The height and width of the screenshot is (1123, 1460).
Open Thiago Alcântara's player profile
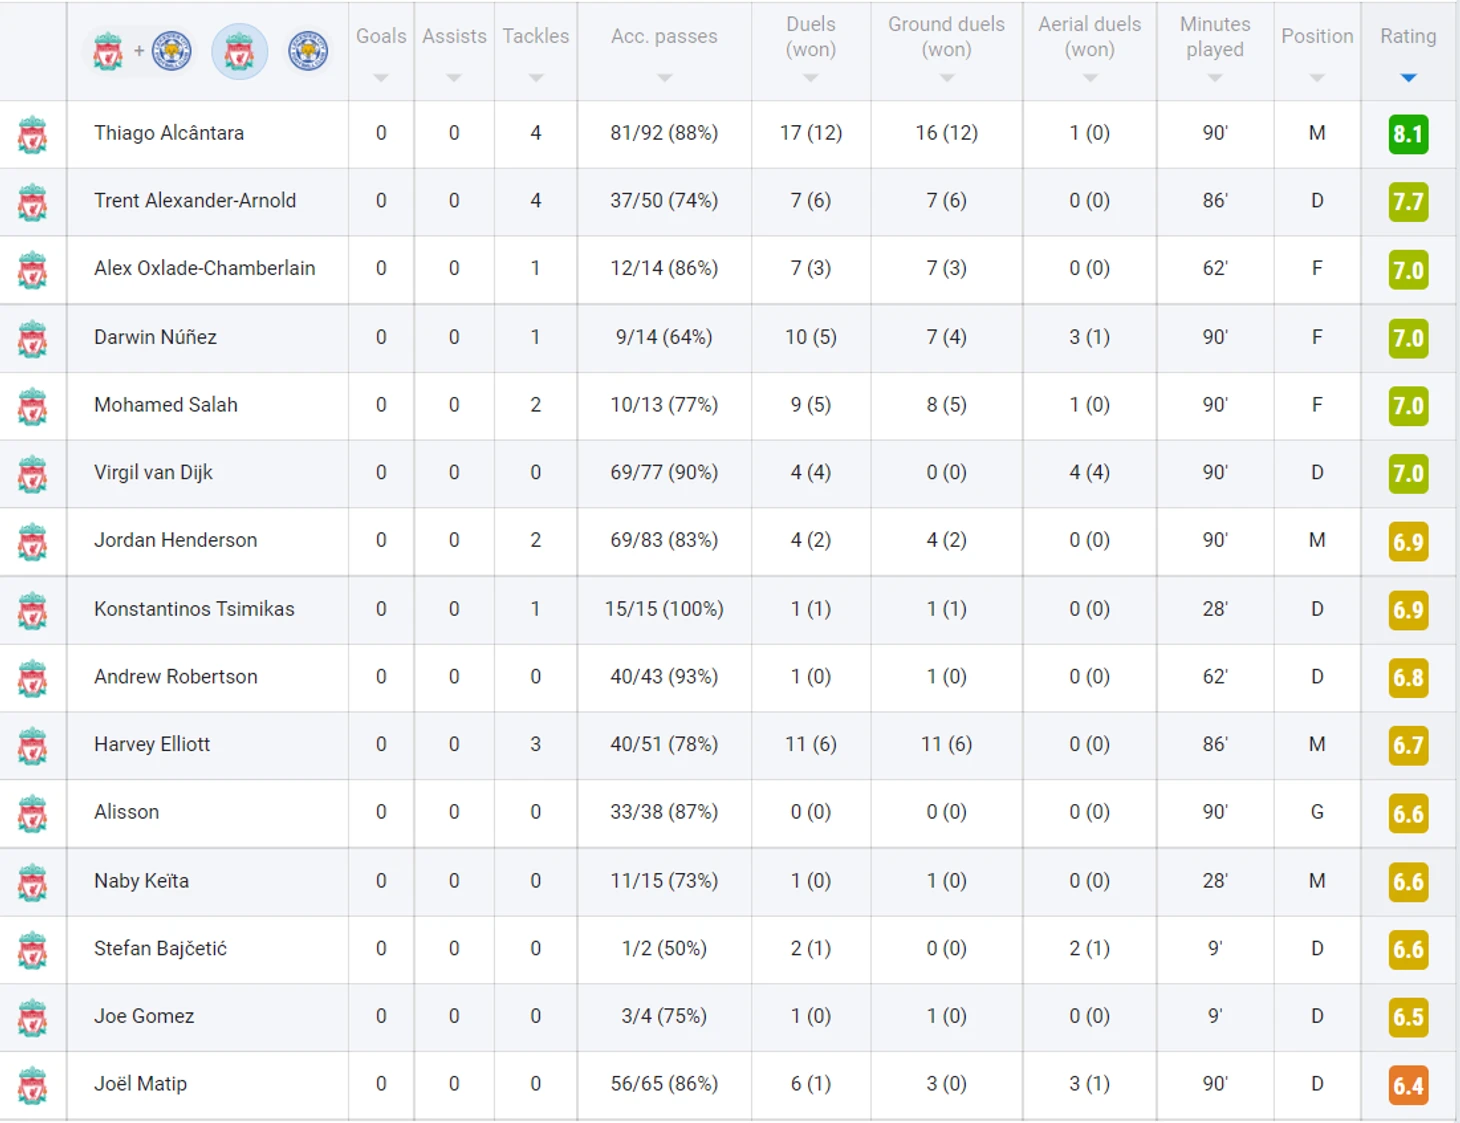[x=169, y=133]
